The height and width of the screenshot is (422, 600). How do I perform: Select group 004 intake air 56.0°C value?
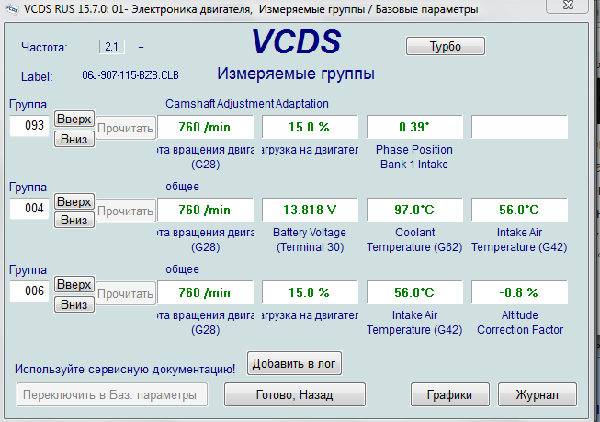point(519,210)
